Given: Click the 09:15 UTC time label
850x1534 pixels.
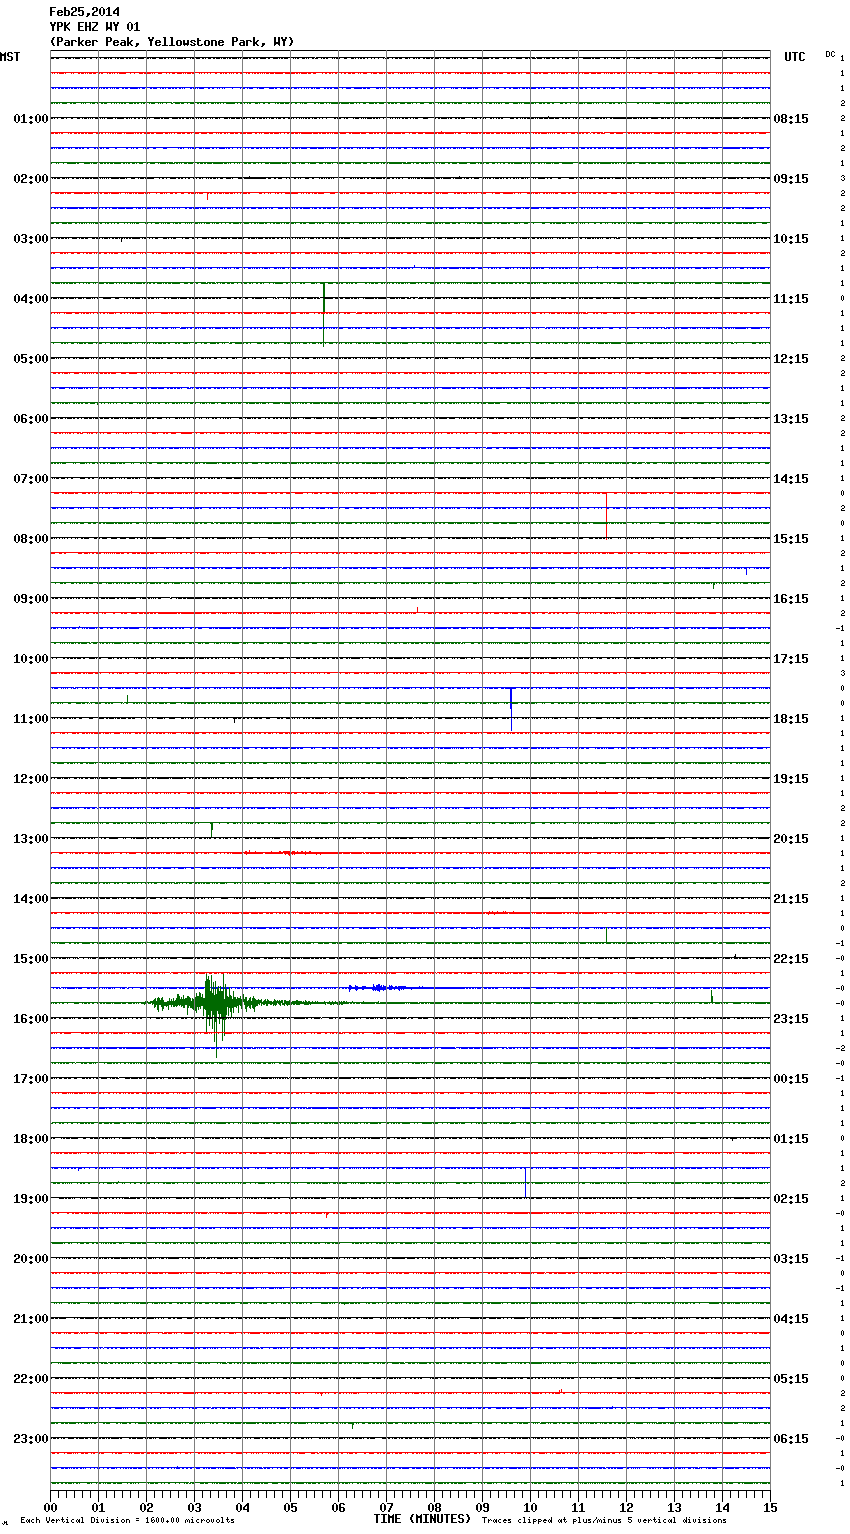Looking at the screenshot, I should click(791, 179).
